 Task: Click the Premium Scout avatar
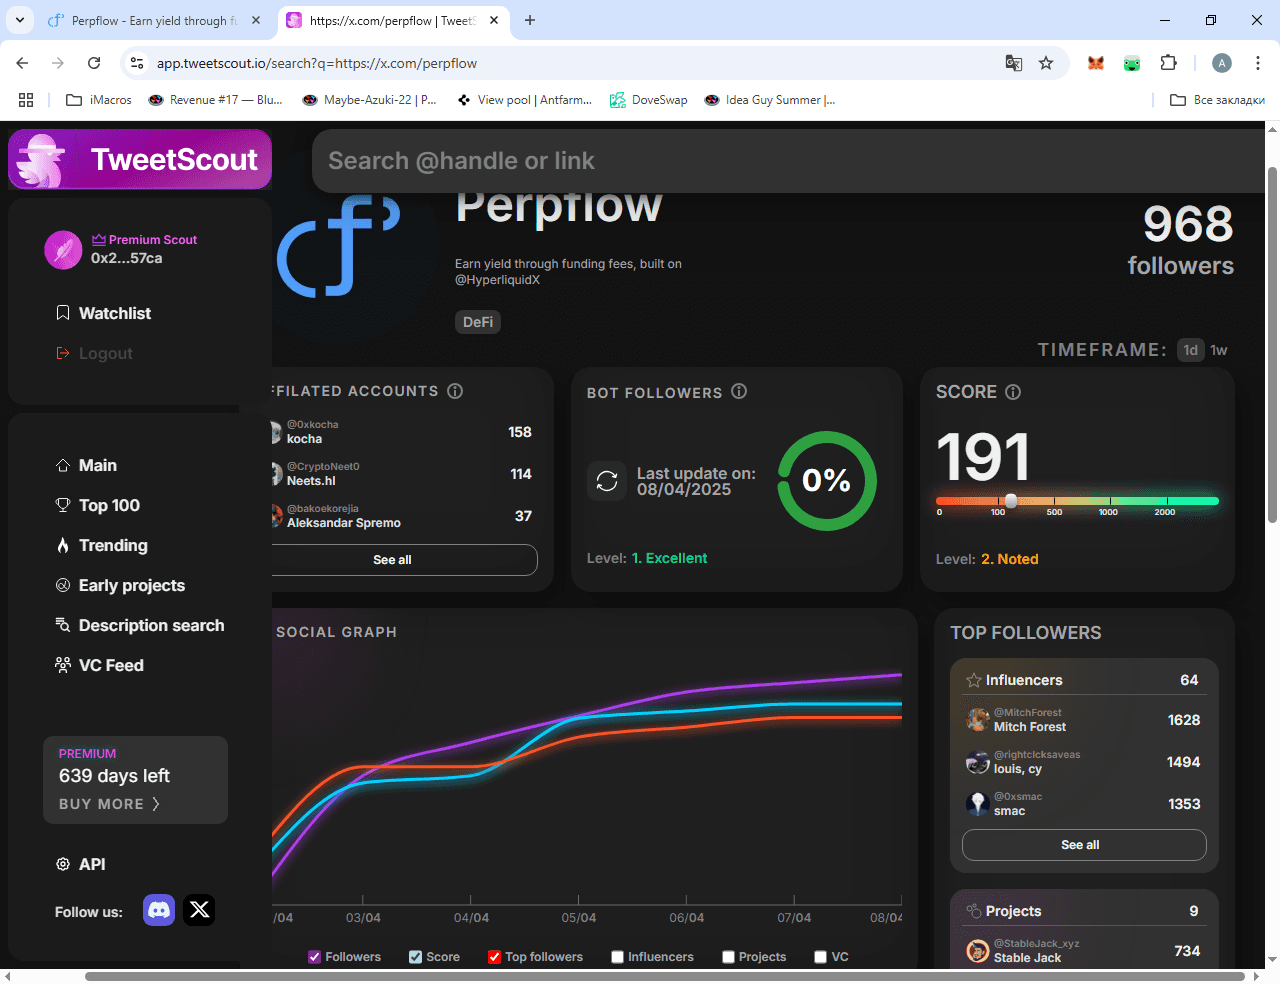coord(63,250)
